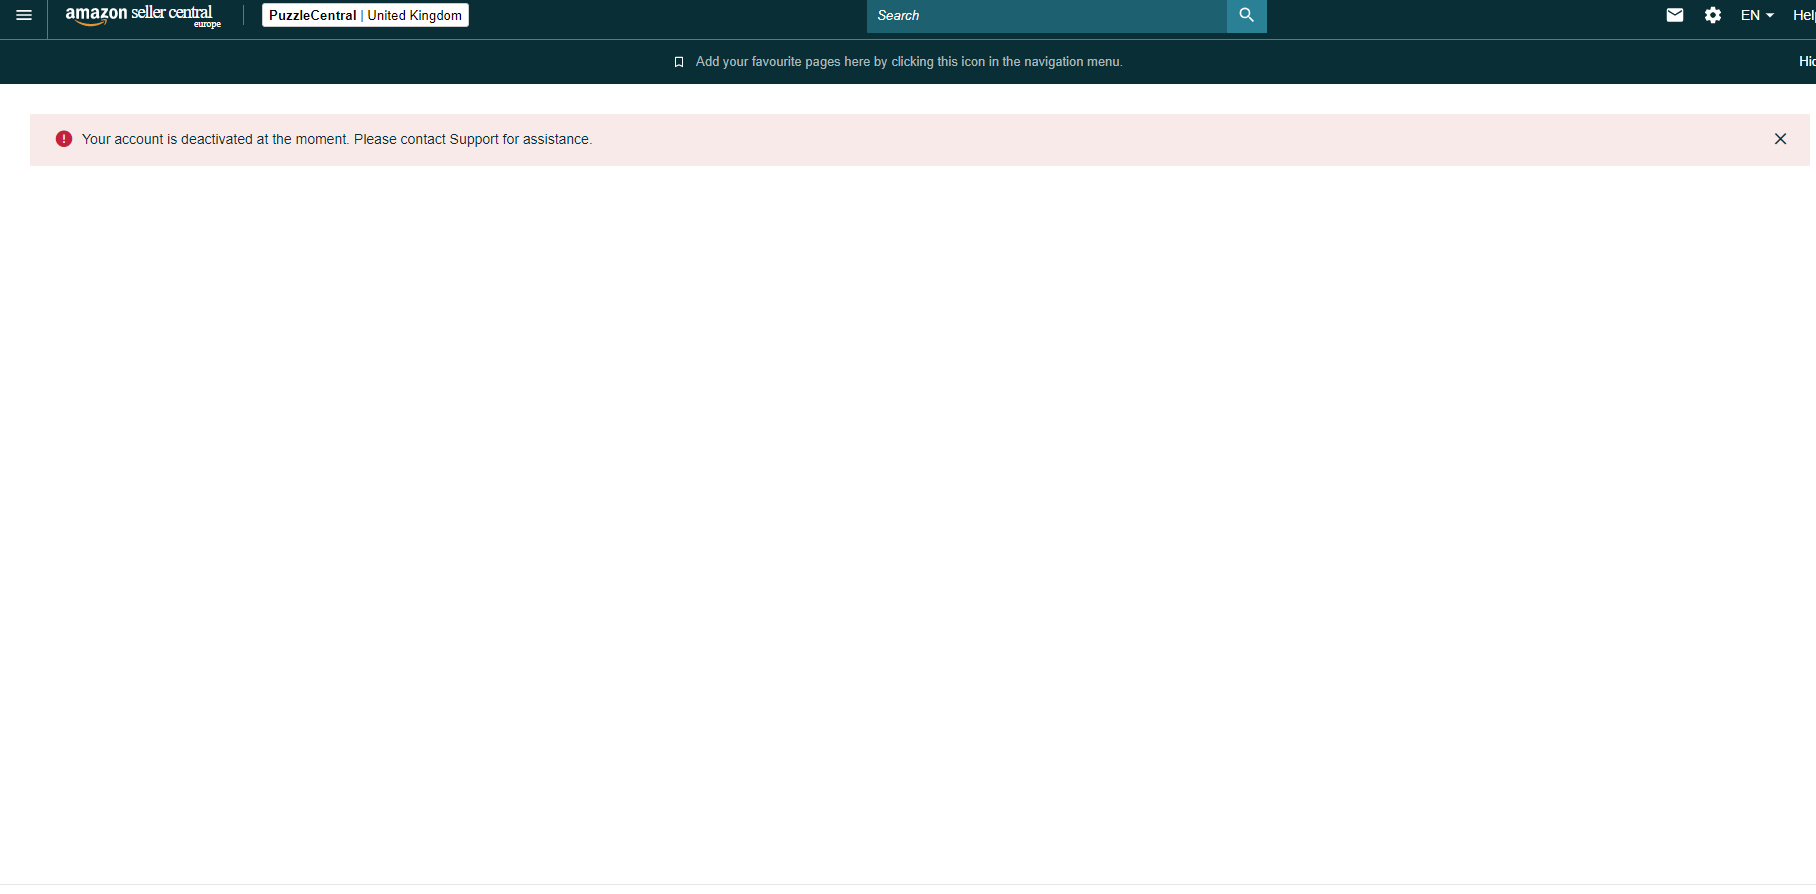The image size is (1816, 894).
Task: Open messages envelope icon
Action: click(x=1675, y=15)
